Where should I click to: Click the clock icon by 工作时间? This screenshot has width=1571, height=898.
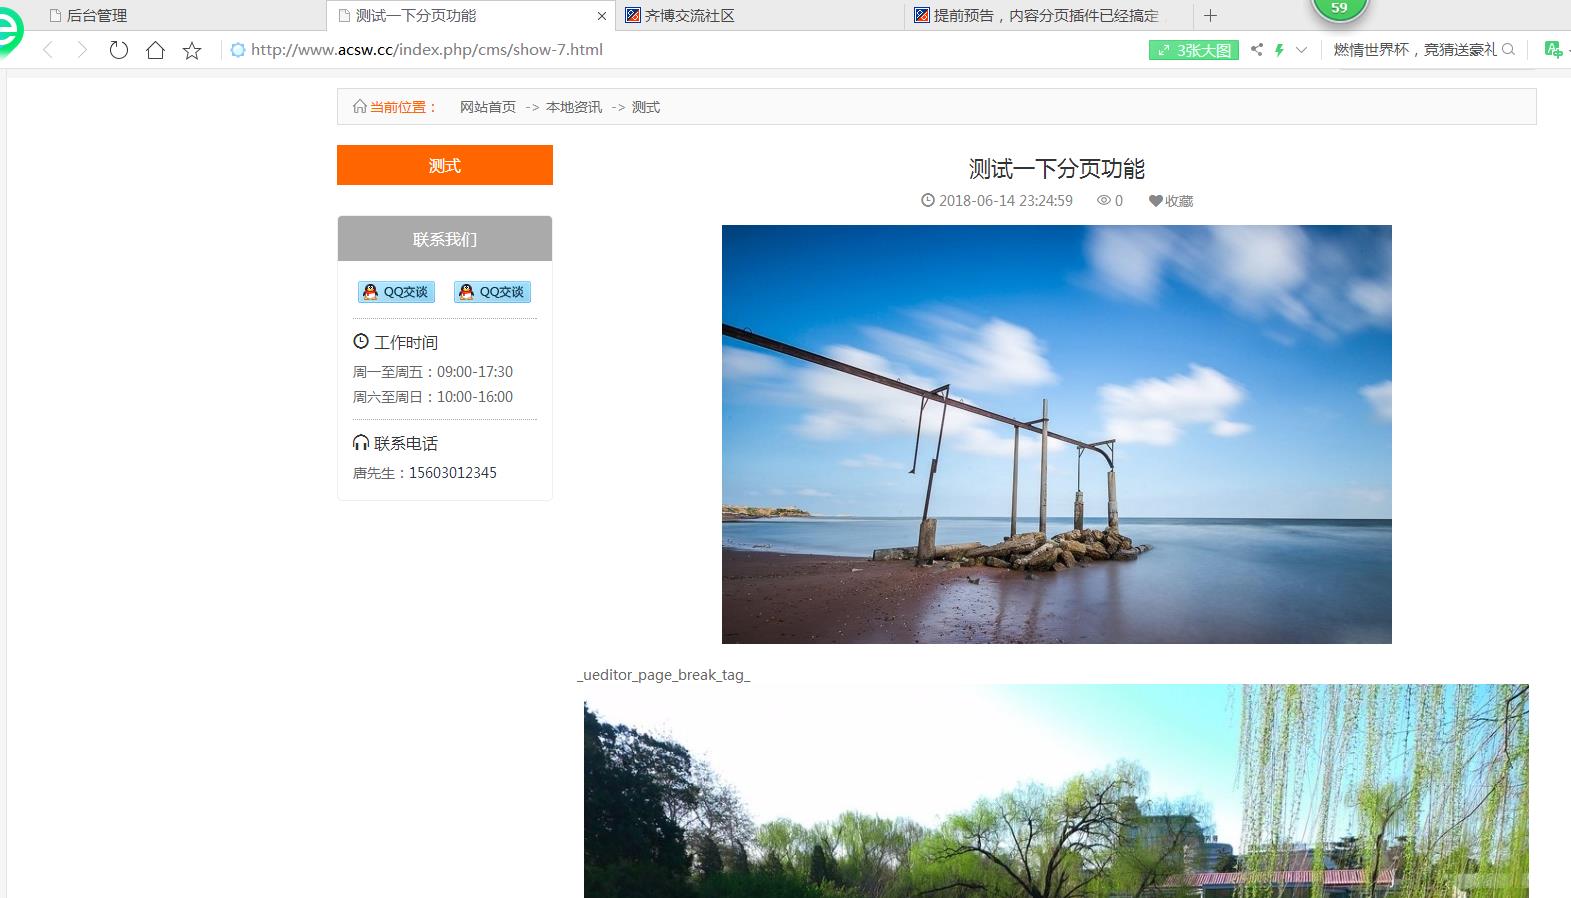pyautogui.click(x=361, y=341)
